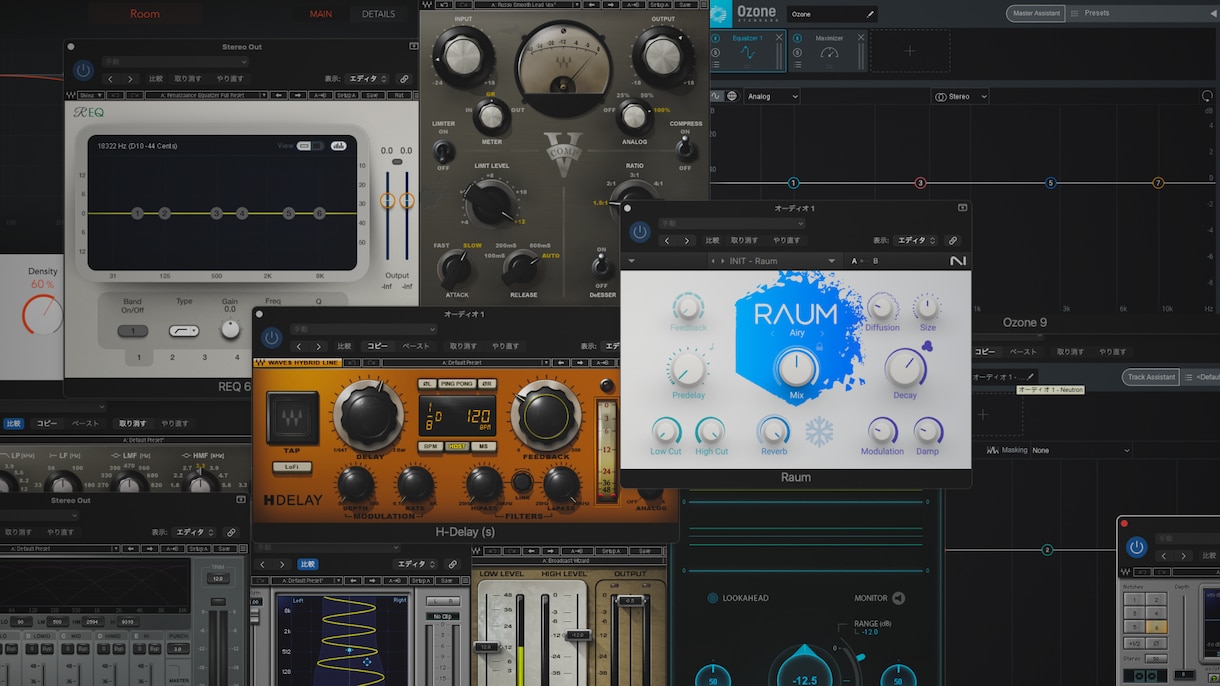Viewport: 1220px width, 686px height.
Task: Select Ozone EQ node 7
Action: click(x=1158, y=183)
